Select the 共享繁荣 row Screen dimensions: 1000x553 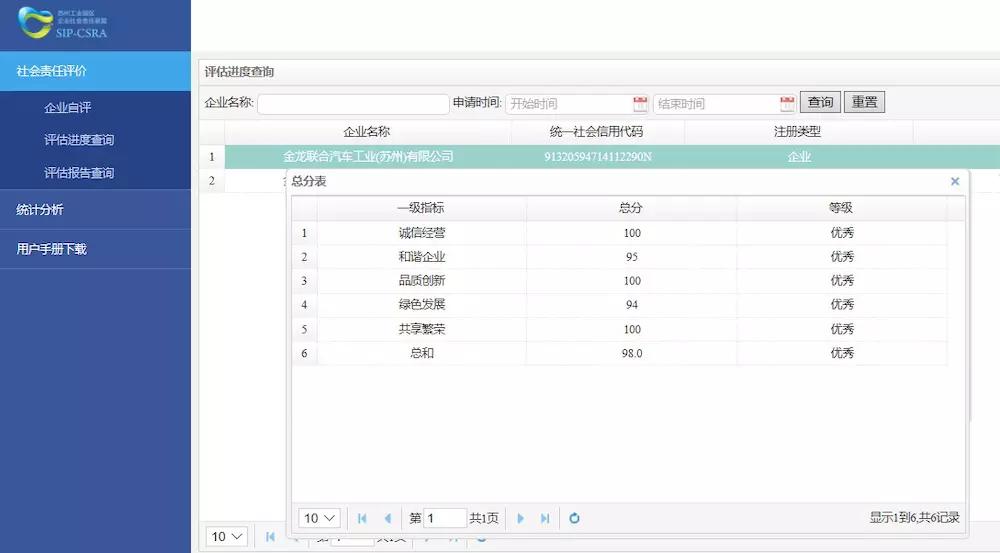pyautogui.click(x=619, y=329)
